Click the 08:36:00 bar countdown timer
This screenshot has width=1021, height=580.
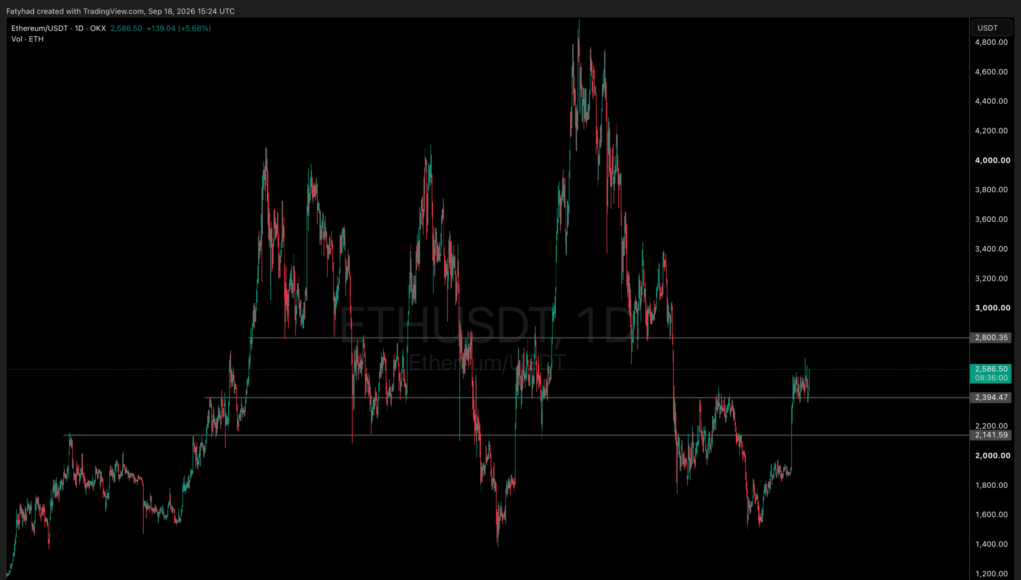tap(991, 378)
